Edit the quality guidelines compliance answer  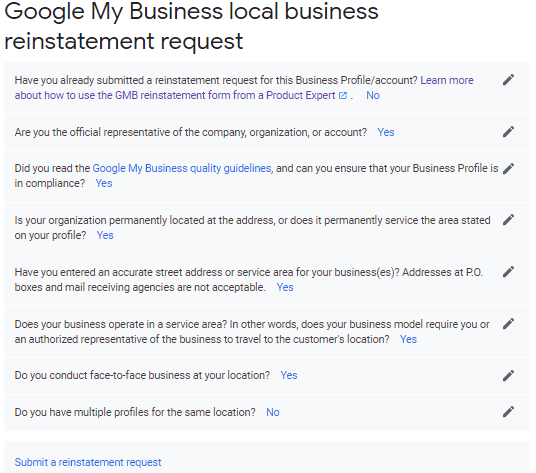tap(508, 168)
